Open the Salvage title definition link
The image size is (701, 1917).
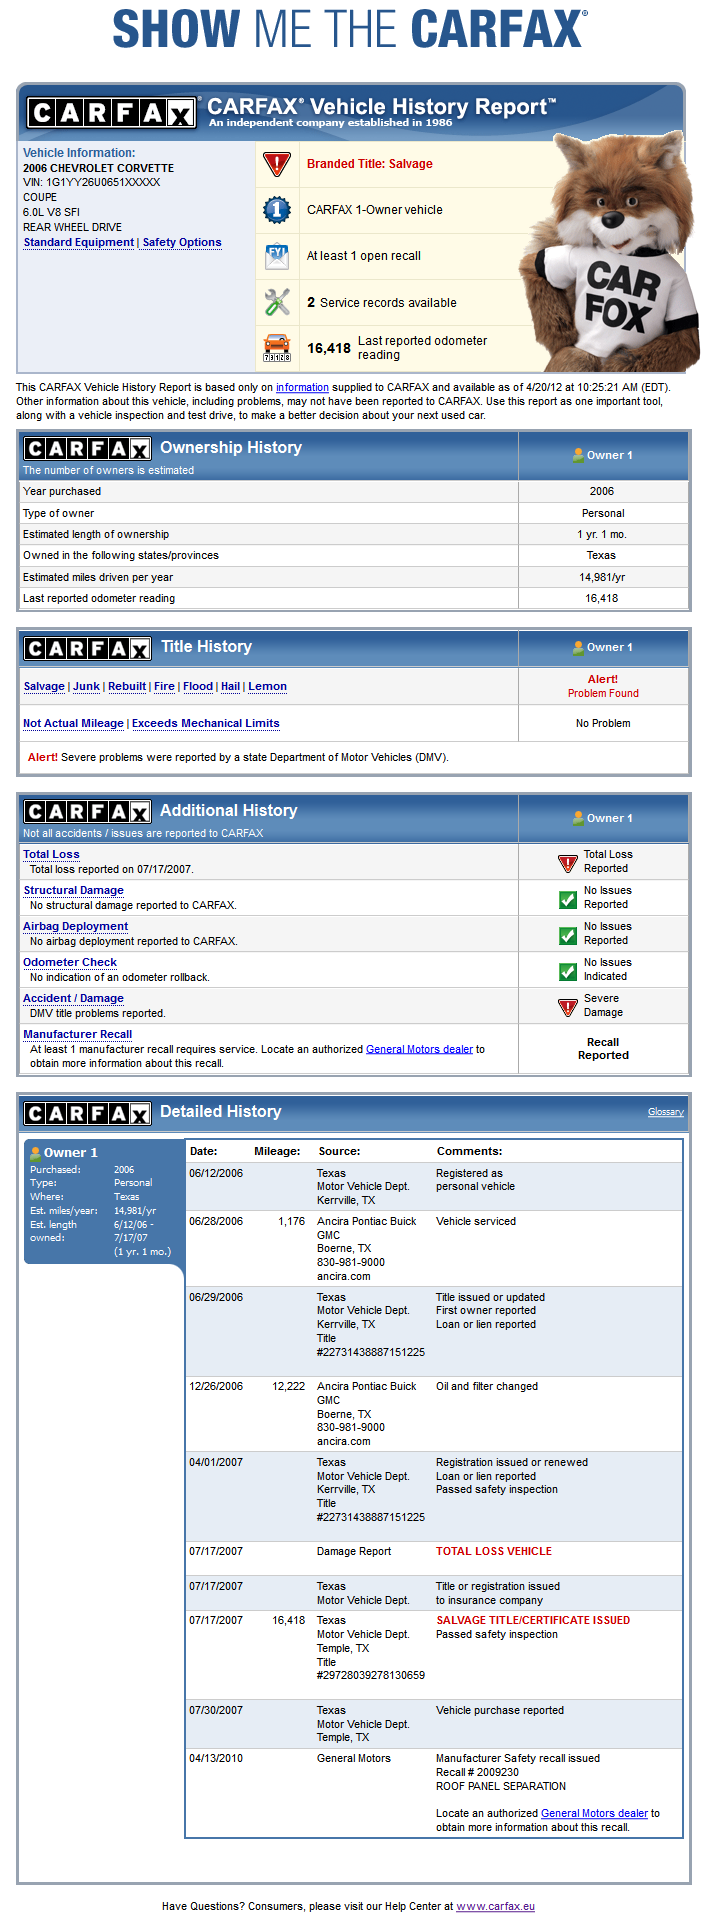pyautogui.click(x=44, y=686)
